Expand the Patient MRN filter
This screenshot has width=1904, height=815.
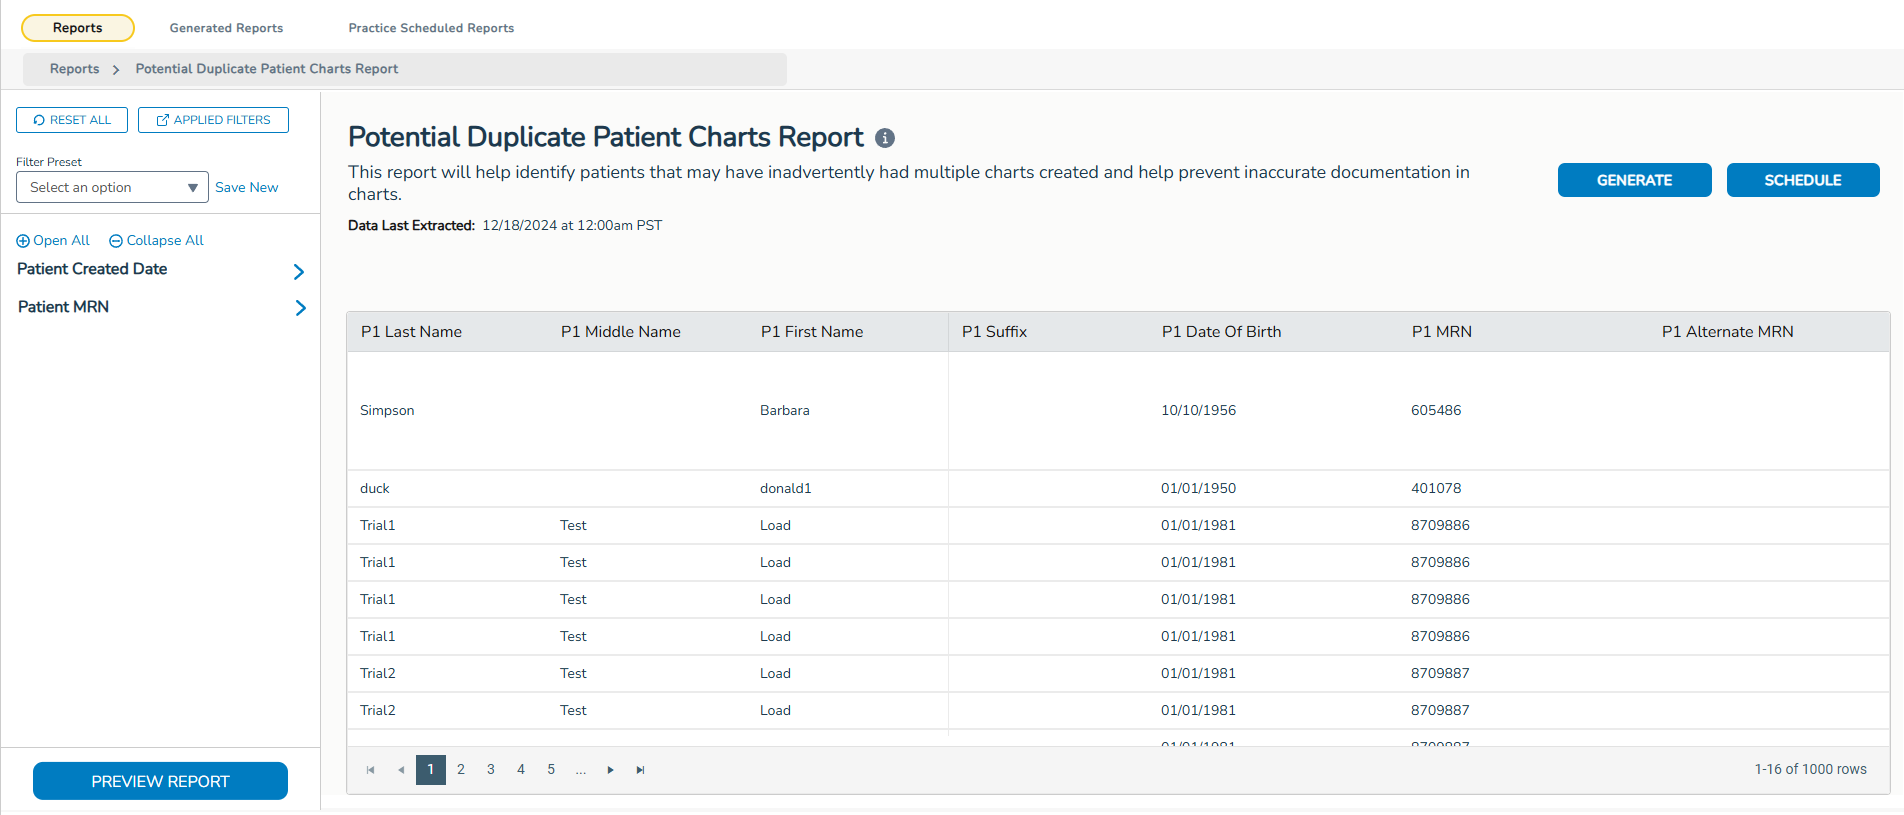point(300,308)
